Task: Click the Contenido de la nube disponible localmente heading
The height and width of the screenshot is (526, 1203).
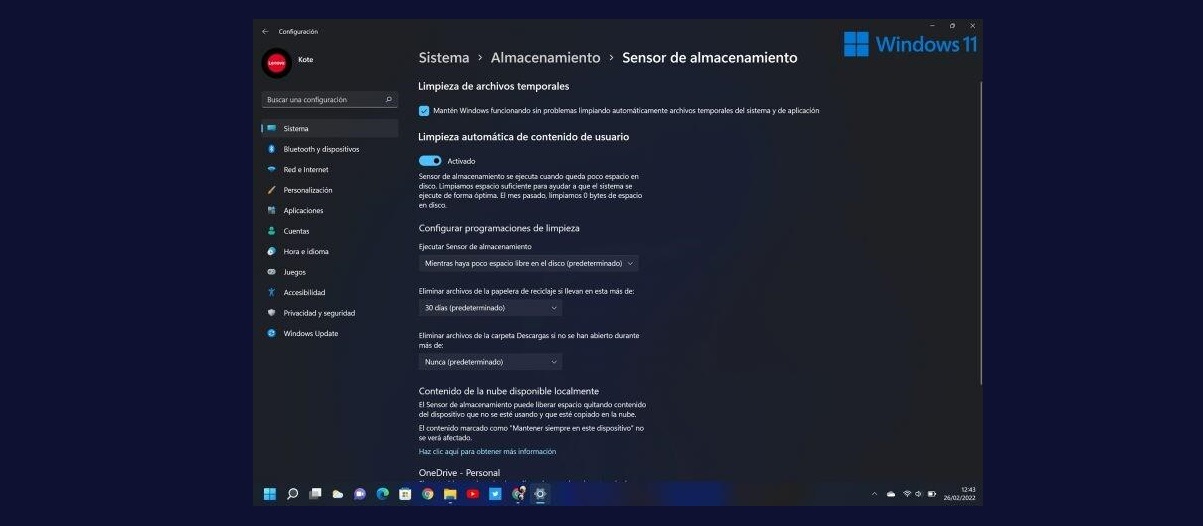Action: (509, 391)
